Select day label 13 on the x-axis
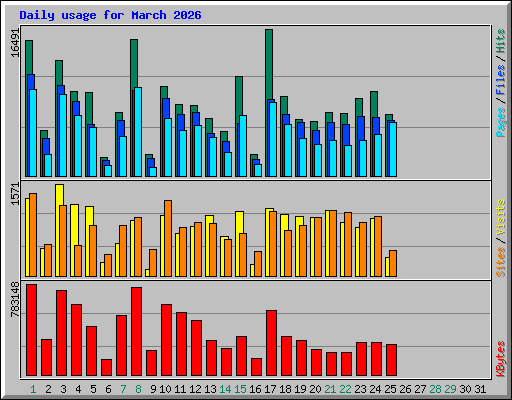The height and width of the screenshot is (400, 512). coord(210,389)
